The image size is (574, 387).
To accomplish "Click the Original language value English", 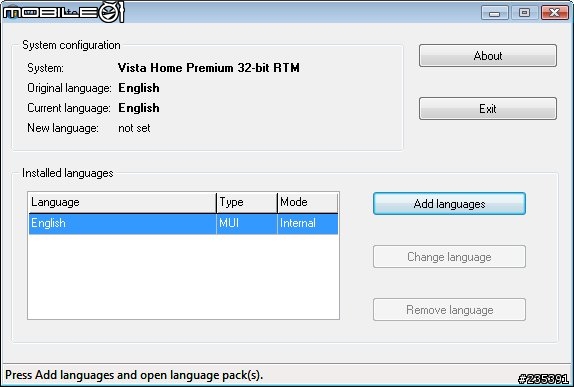I will coord(139,88).
